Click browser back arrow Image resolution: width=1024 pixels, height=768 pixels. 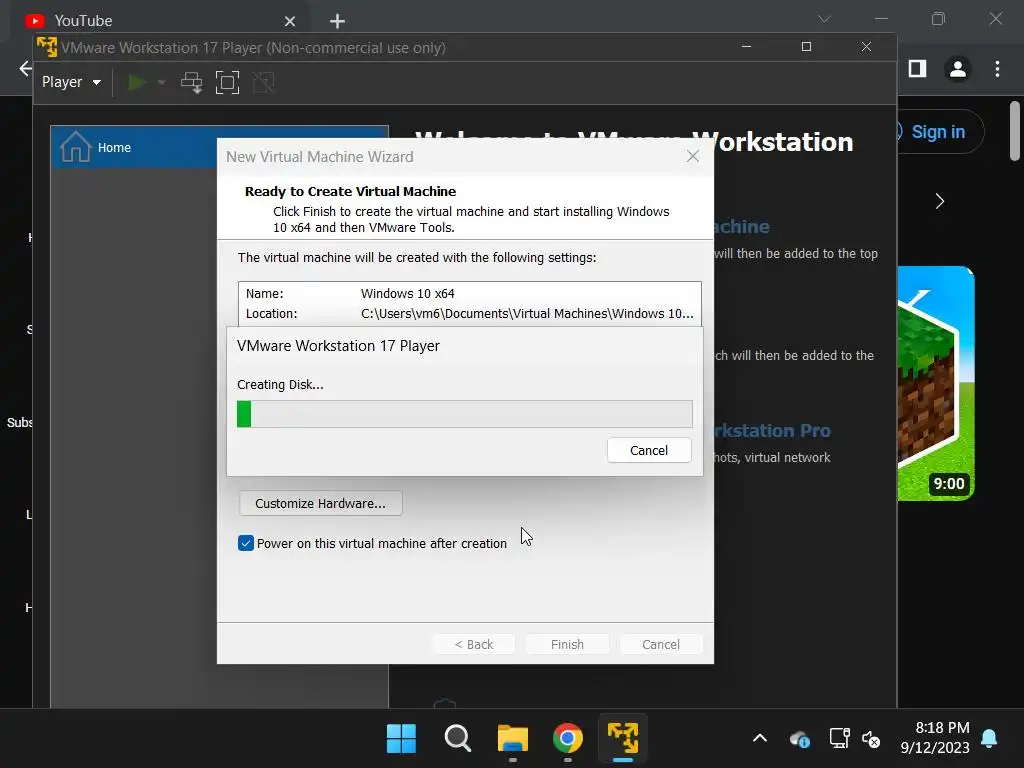tap(25, 69)
